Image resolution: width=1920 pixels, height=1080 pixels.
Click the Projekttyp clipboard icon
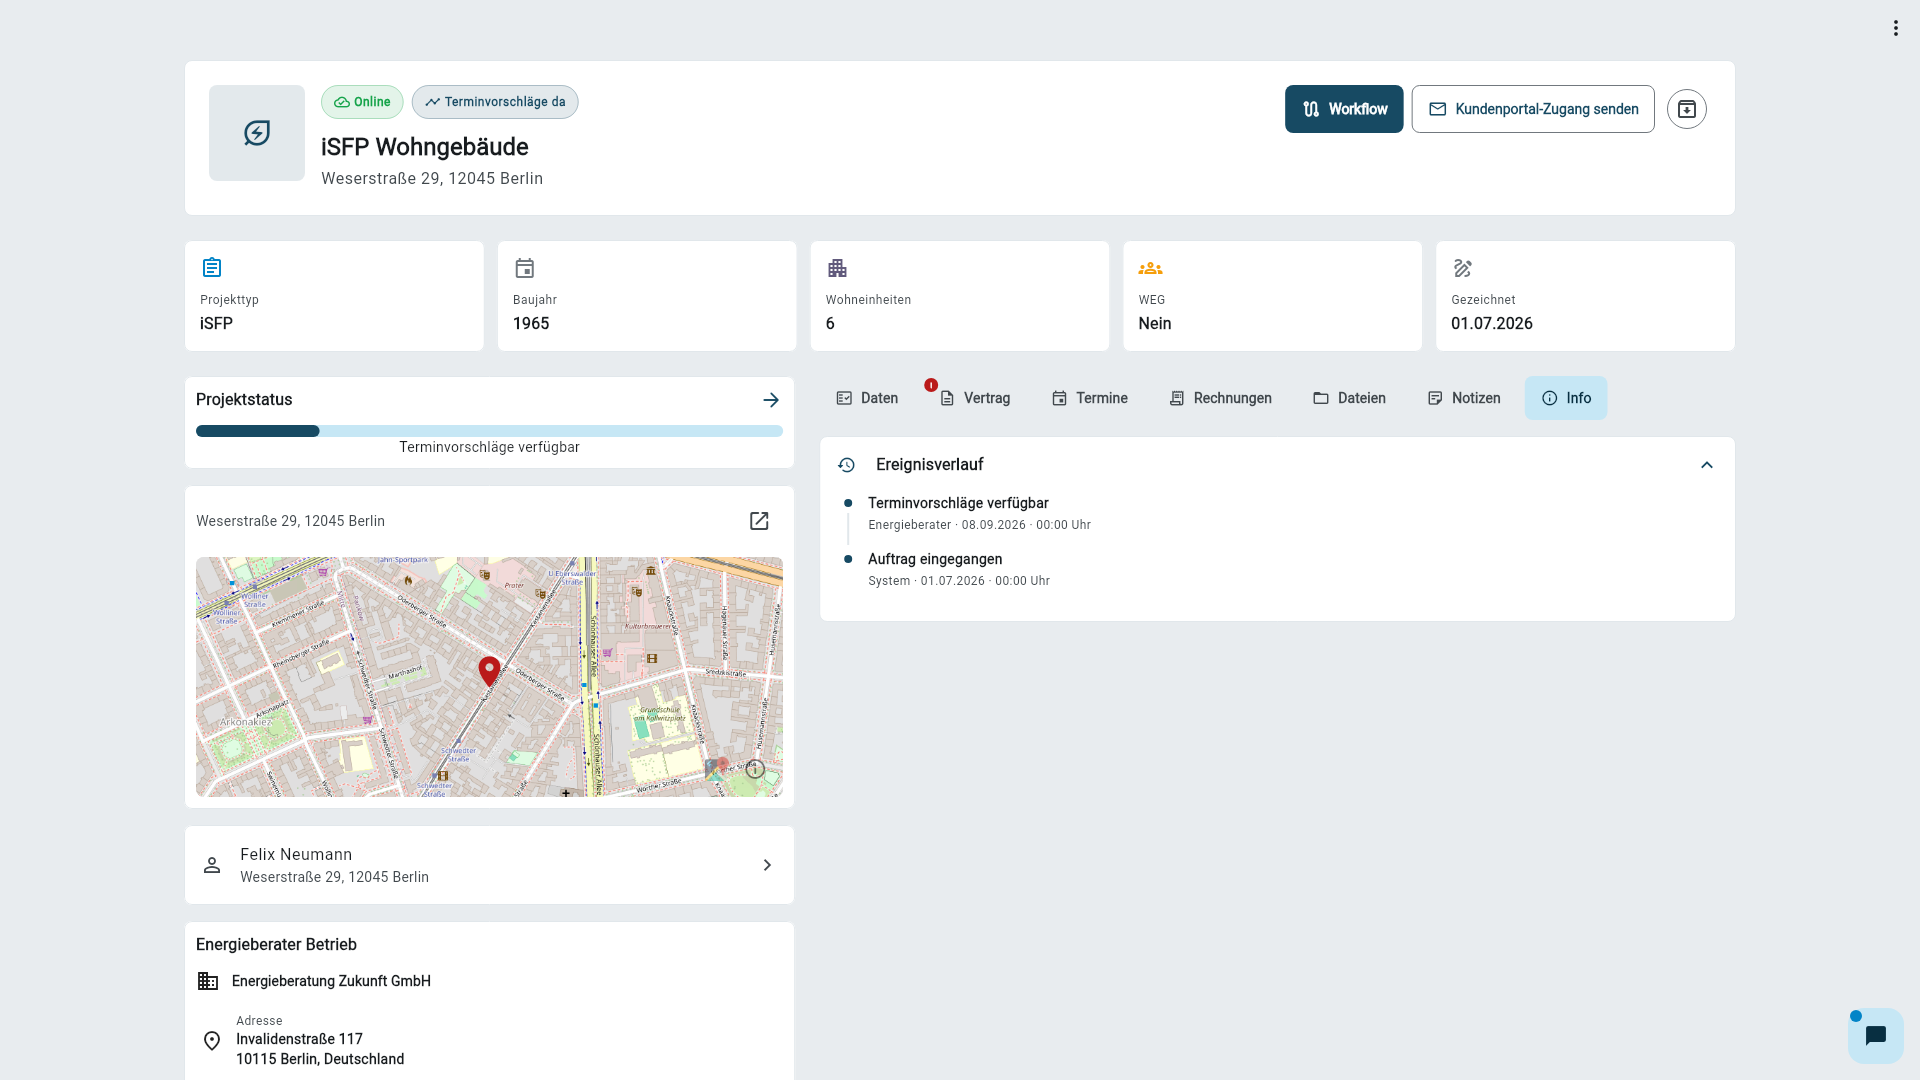pos(212,268)
